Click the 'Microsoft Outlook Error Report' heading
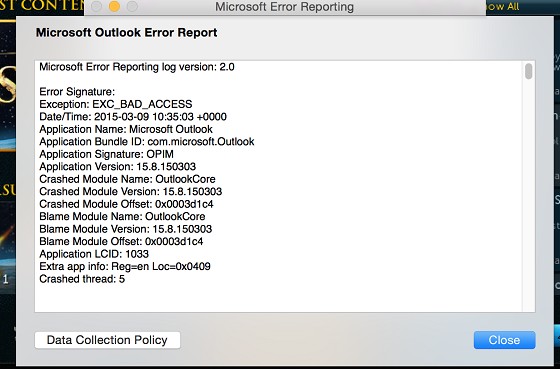560x369 pixels. [x=126, y=33]
